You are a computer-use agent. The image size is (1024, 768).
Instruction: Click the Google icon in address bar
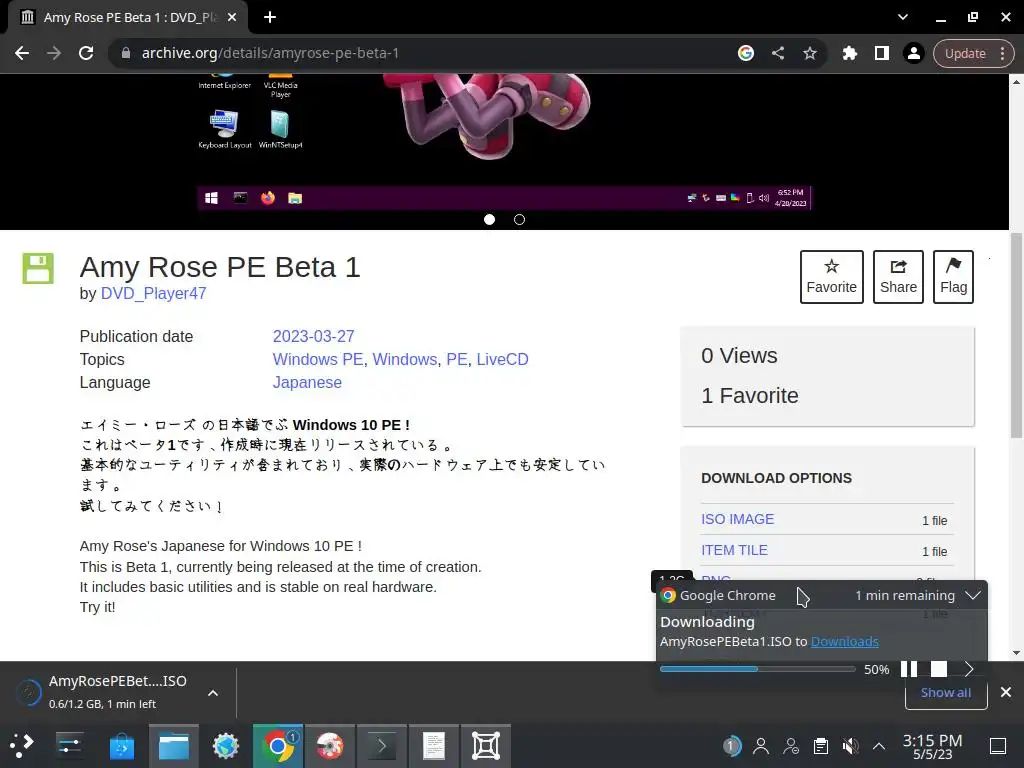[x=746, y=53]
